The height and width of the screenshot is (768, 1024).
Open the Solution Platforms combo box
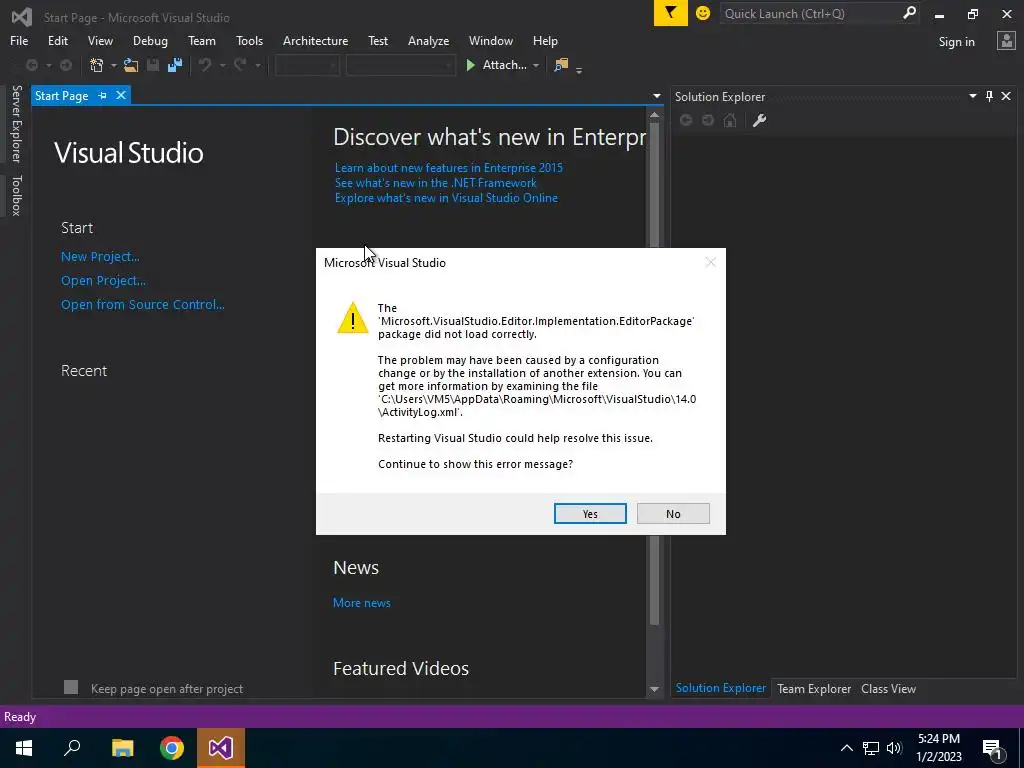tap(400, 65)
